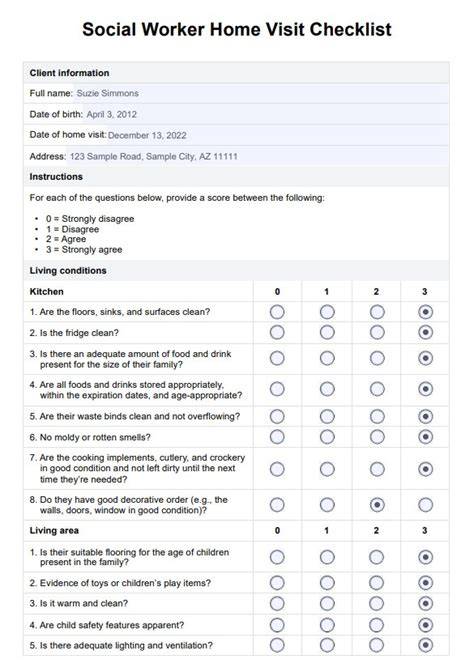Select score 2 for fridge clean question
The image size is (474, 672).
tap(377, 333)
